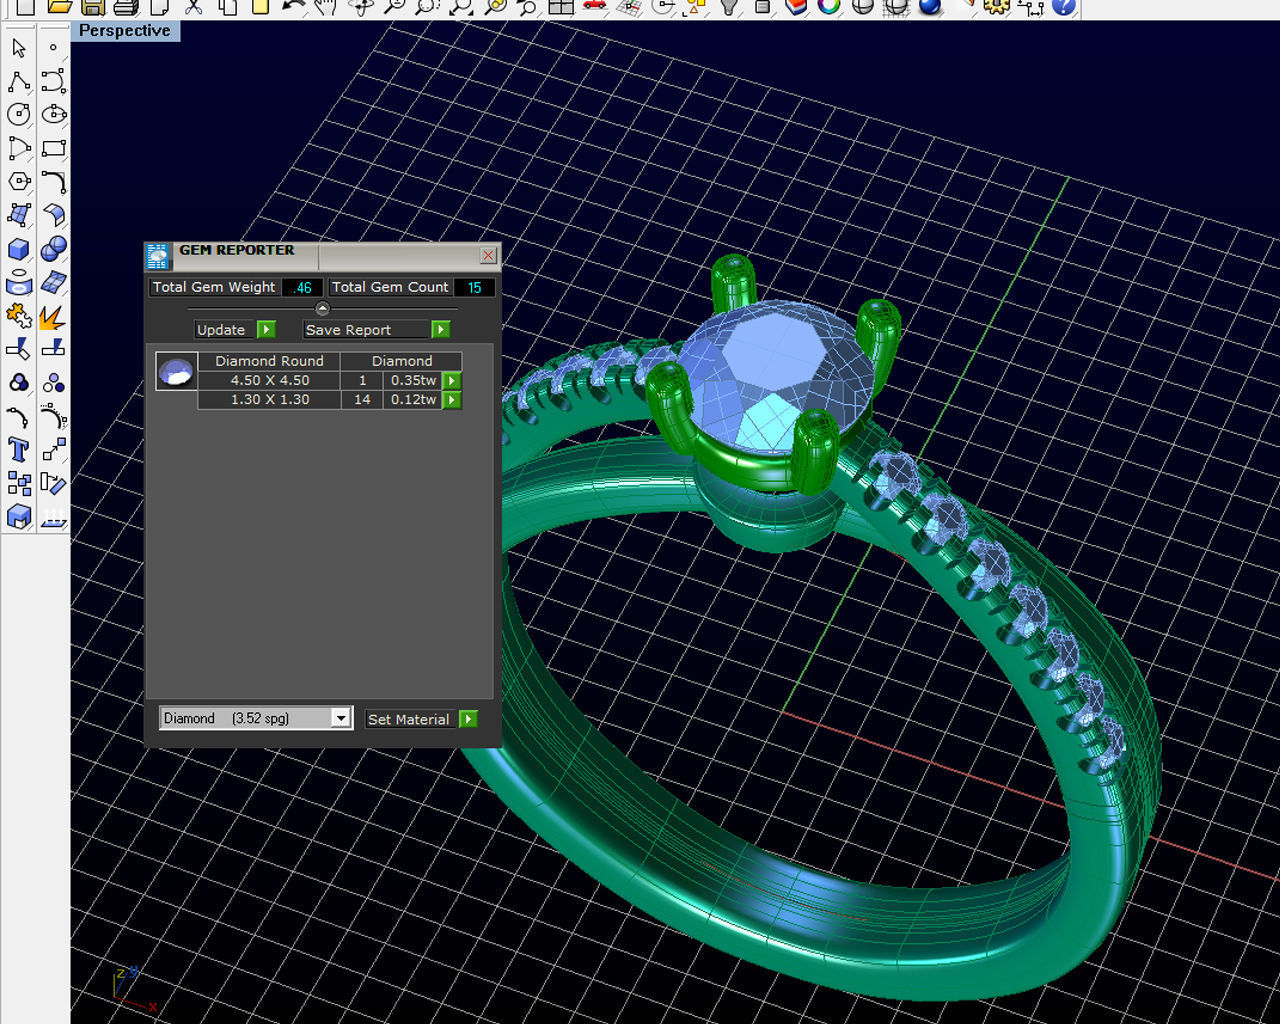Screen dimensions: 1280x1024
Task: Click green arrow on 4.50 X 4.50 row
Action: 452,381
